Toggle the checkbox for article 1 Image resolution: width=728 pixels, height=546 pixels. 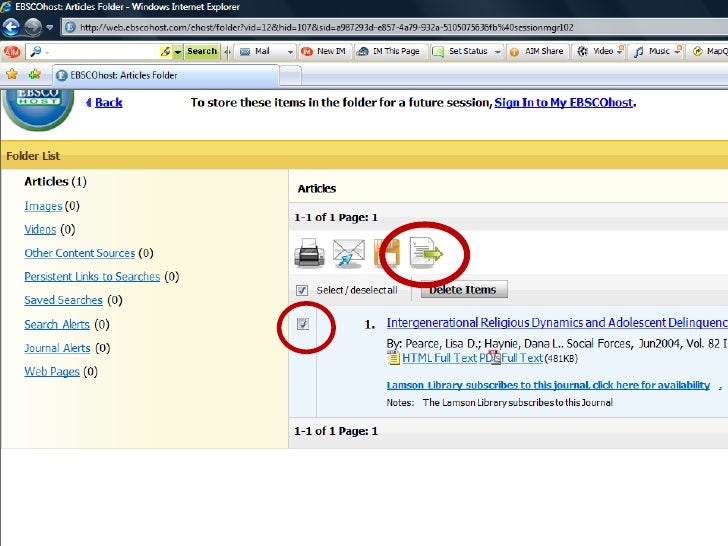(x=303, y=324)
